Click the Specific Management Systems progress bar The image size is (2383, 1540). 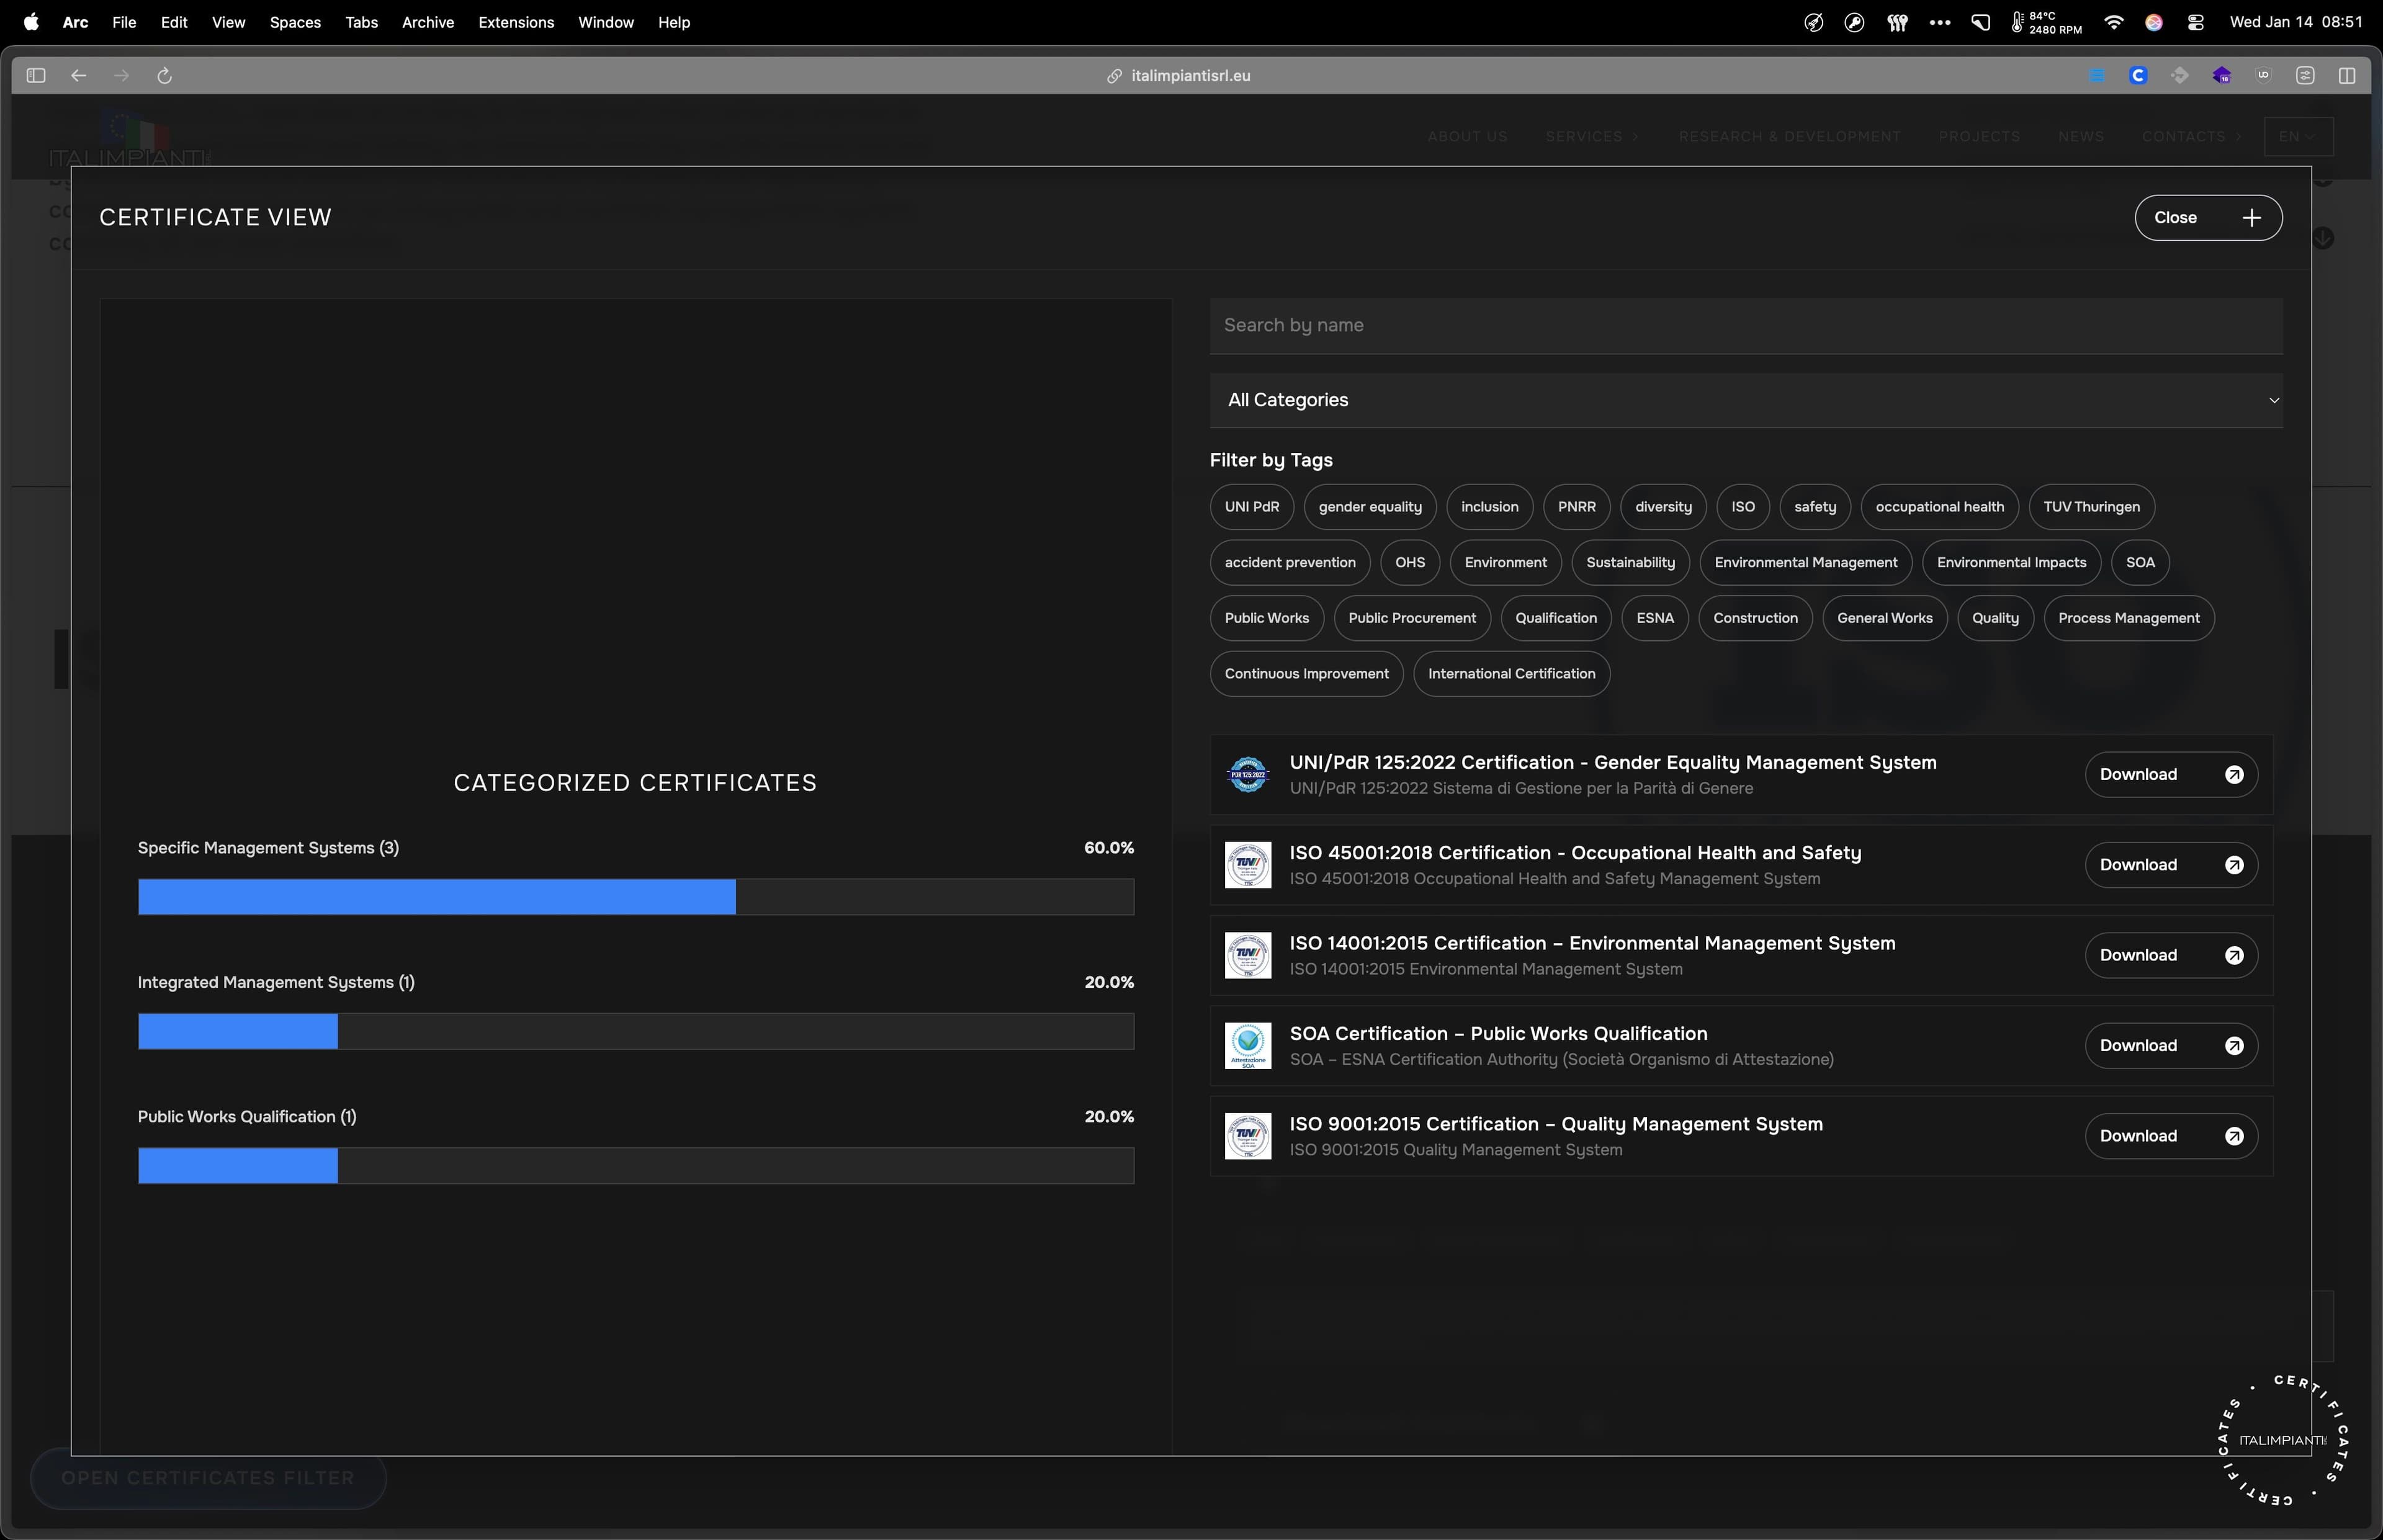pos(635,897)
